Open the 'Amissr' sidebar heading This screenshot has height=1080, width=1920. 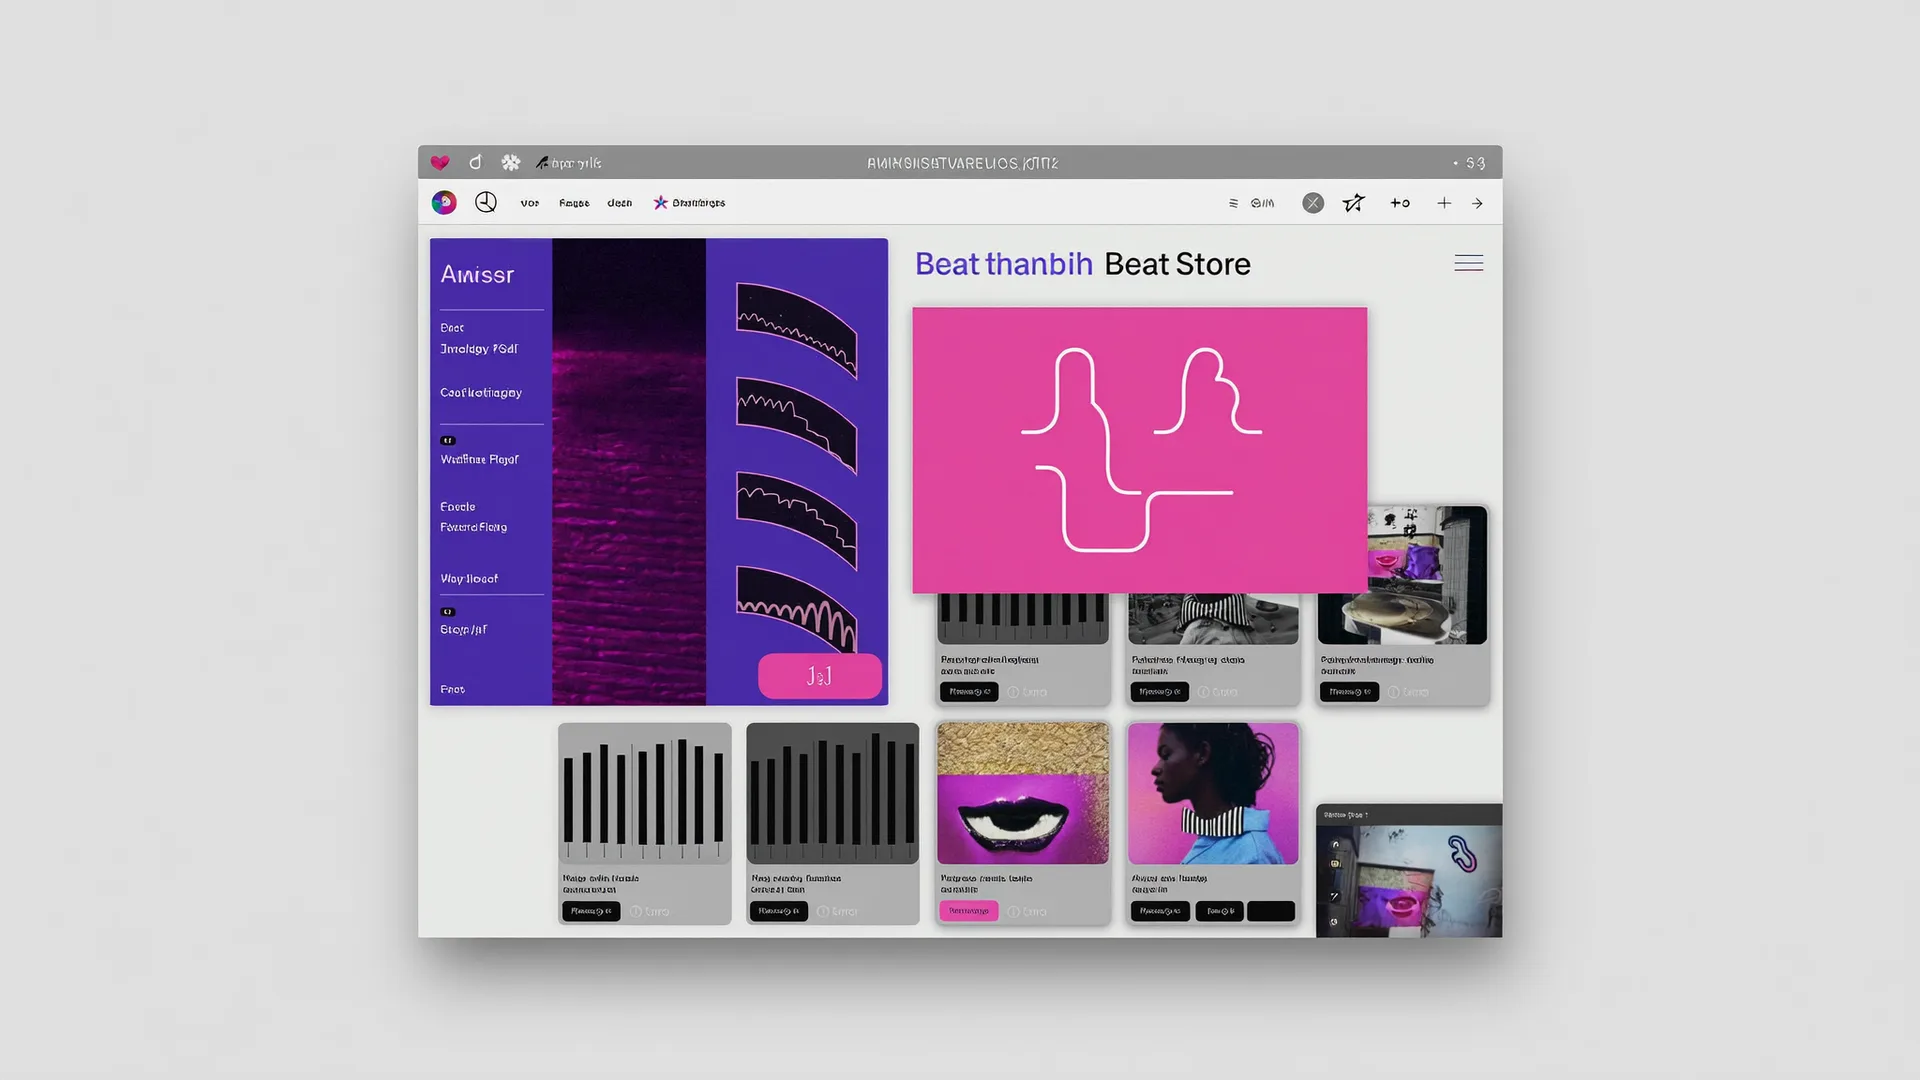[477, 275]
